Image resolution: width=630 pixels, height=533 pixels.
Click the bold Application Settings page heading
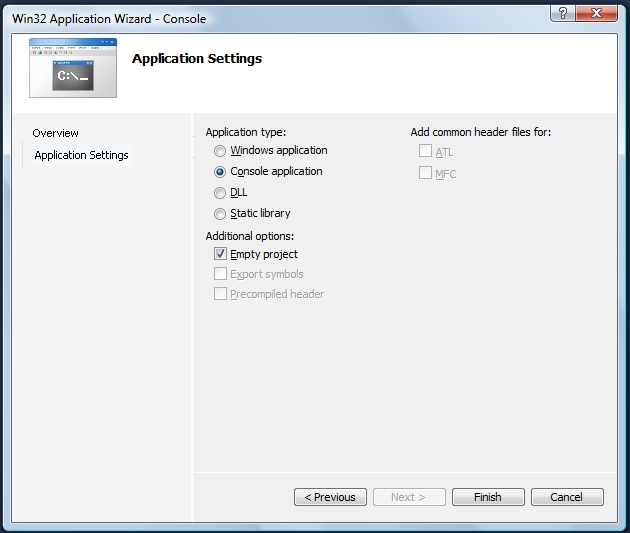pos(197,58)
